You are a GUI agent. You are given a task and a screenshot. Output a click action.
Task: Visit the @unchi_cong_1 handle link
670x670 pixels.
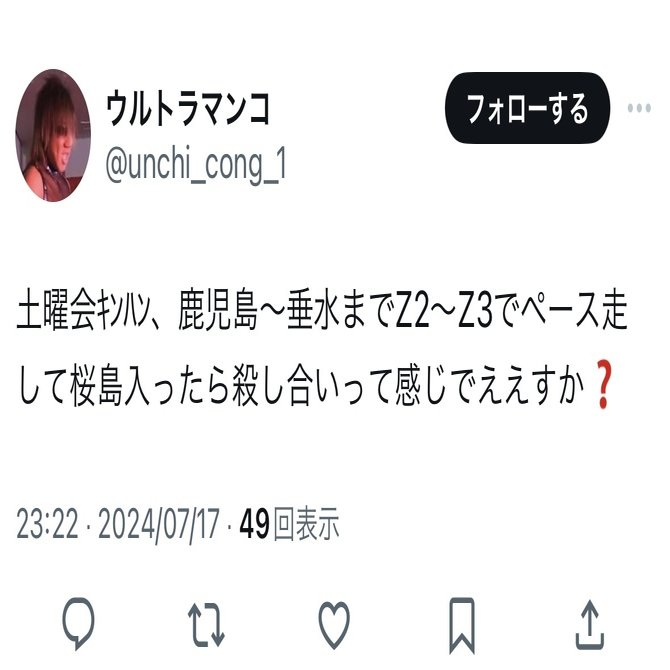pyautogui.click(x=196, y=165)
